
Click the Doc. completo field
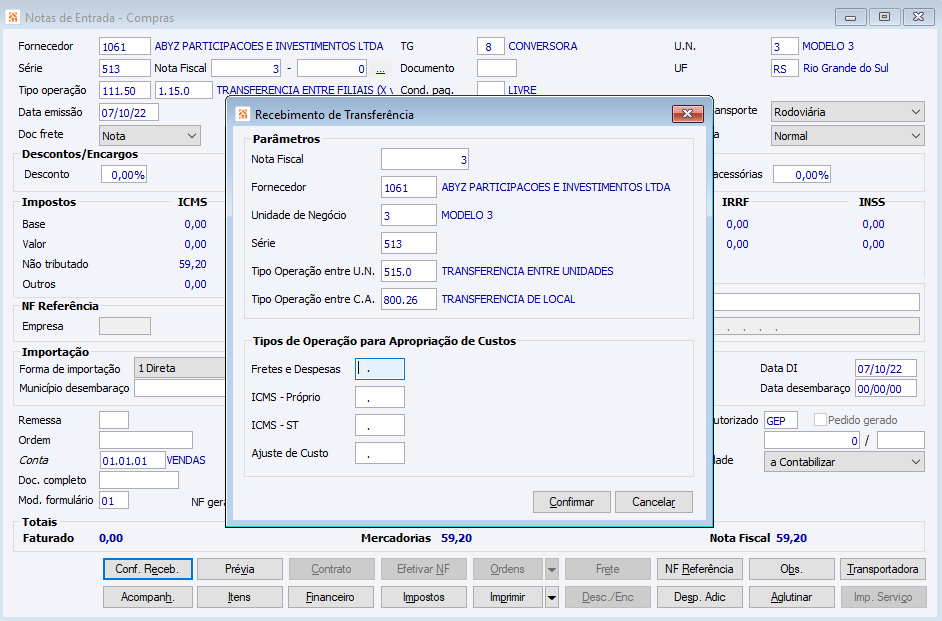coord(139,480)
